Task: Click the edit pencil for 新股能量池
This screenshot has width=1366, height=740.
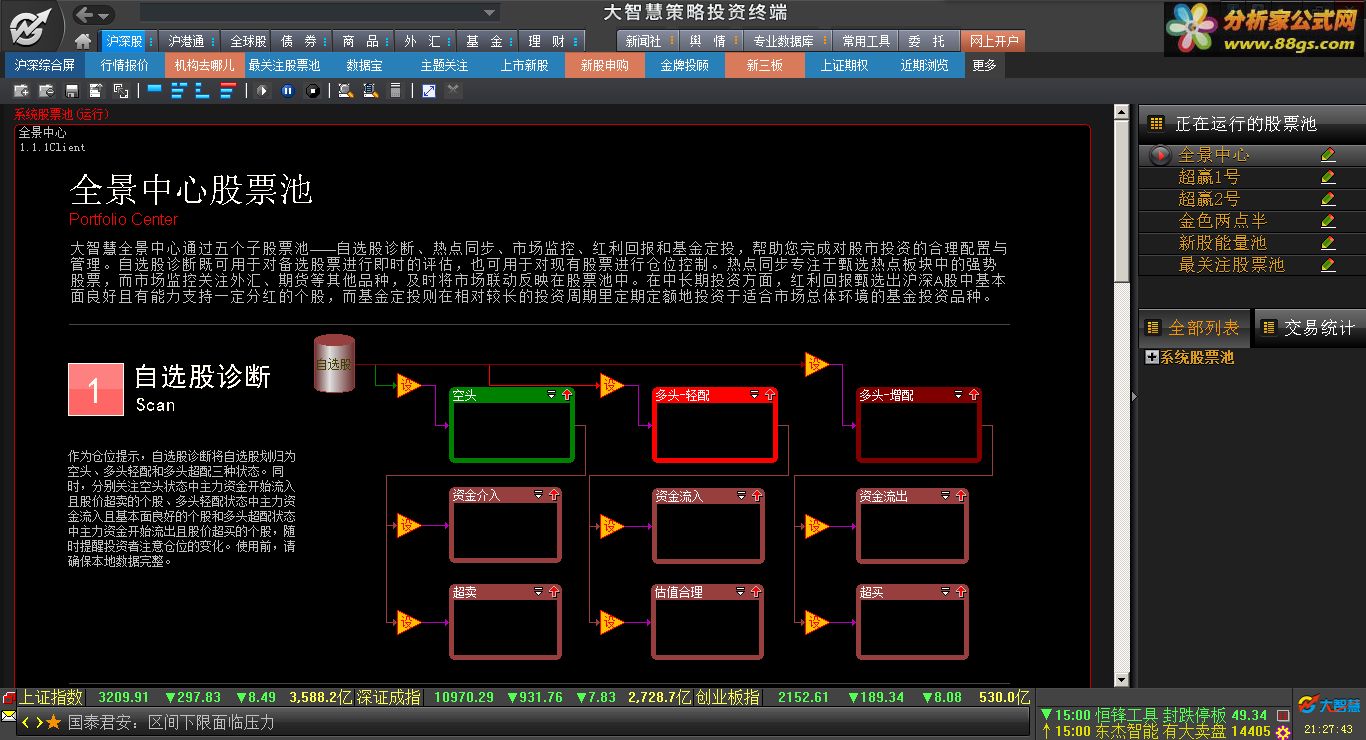Action: [x=1328, y=243]
